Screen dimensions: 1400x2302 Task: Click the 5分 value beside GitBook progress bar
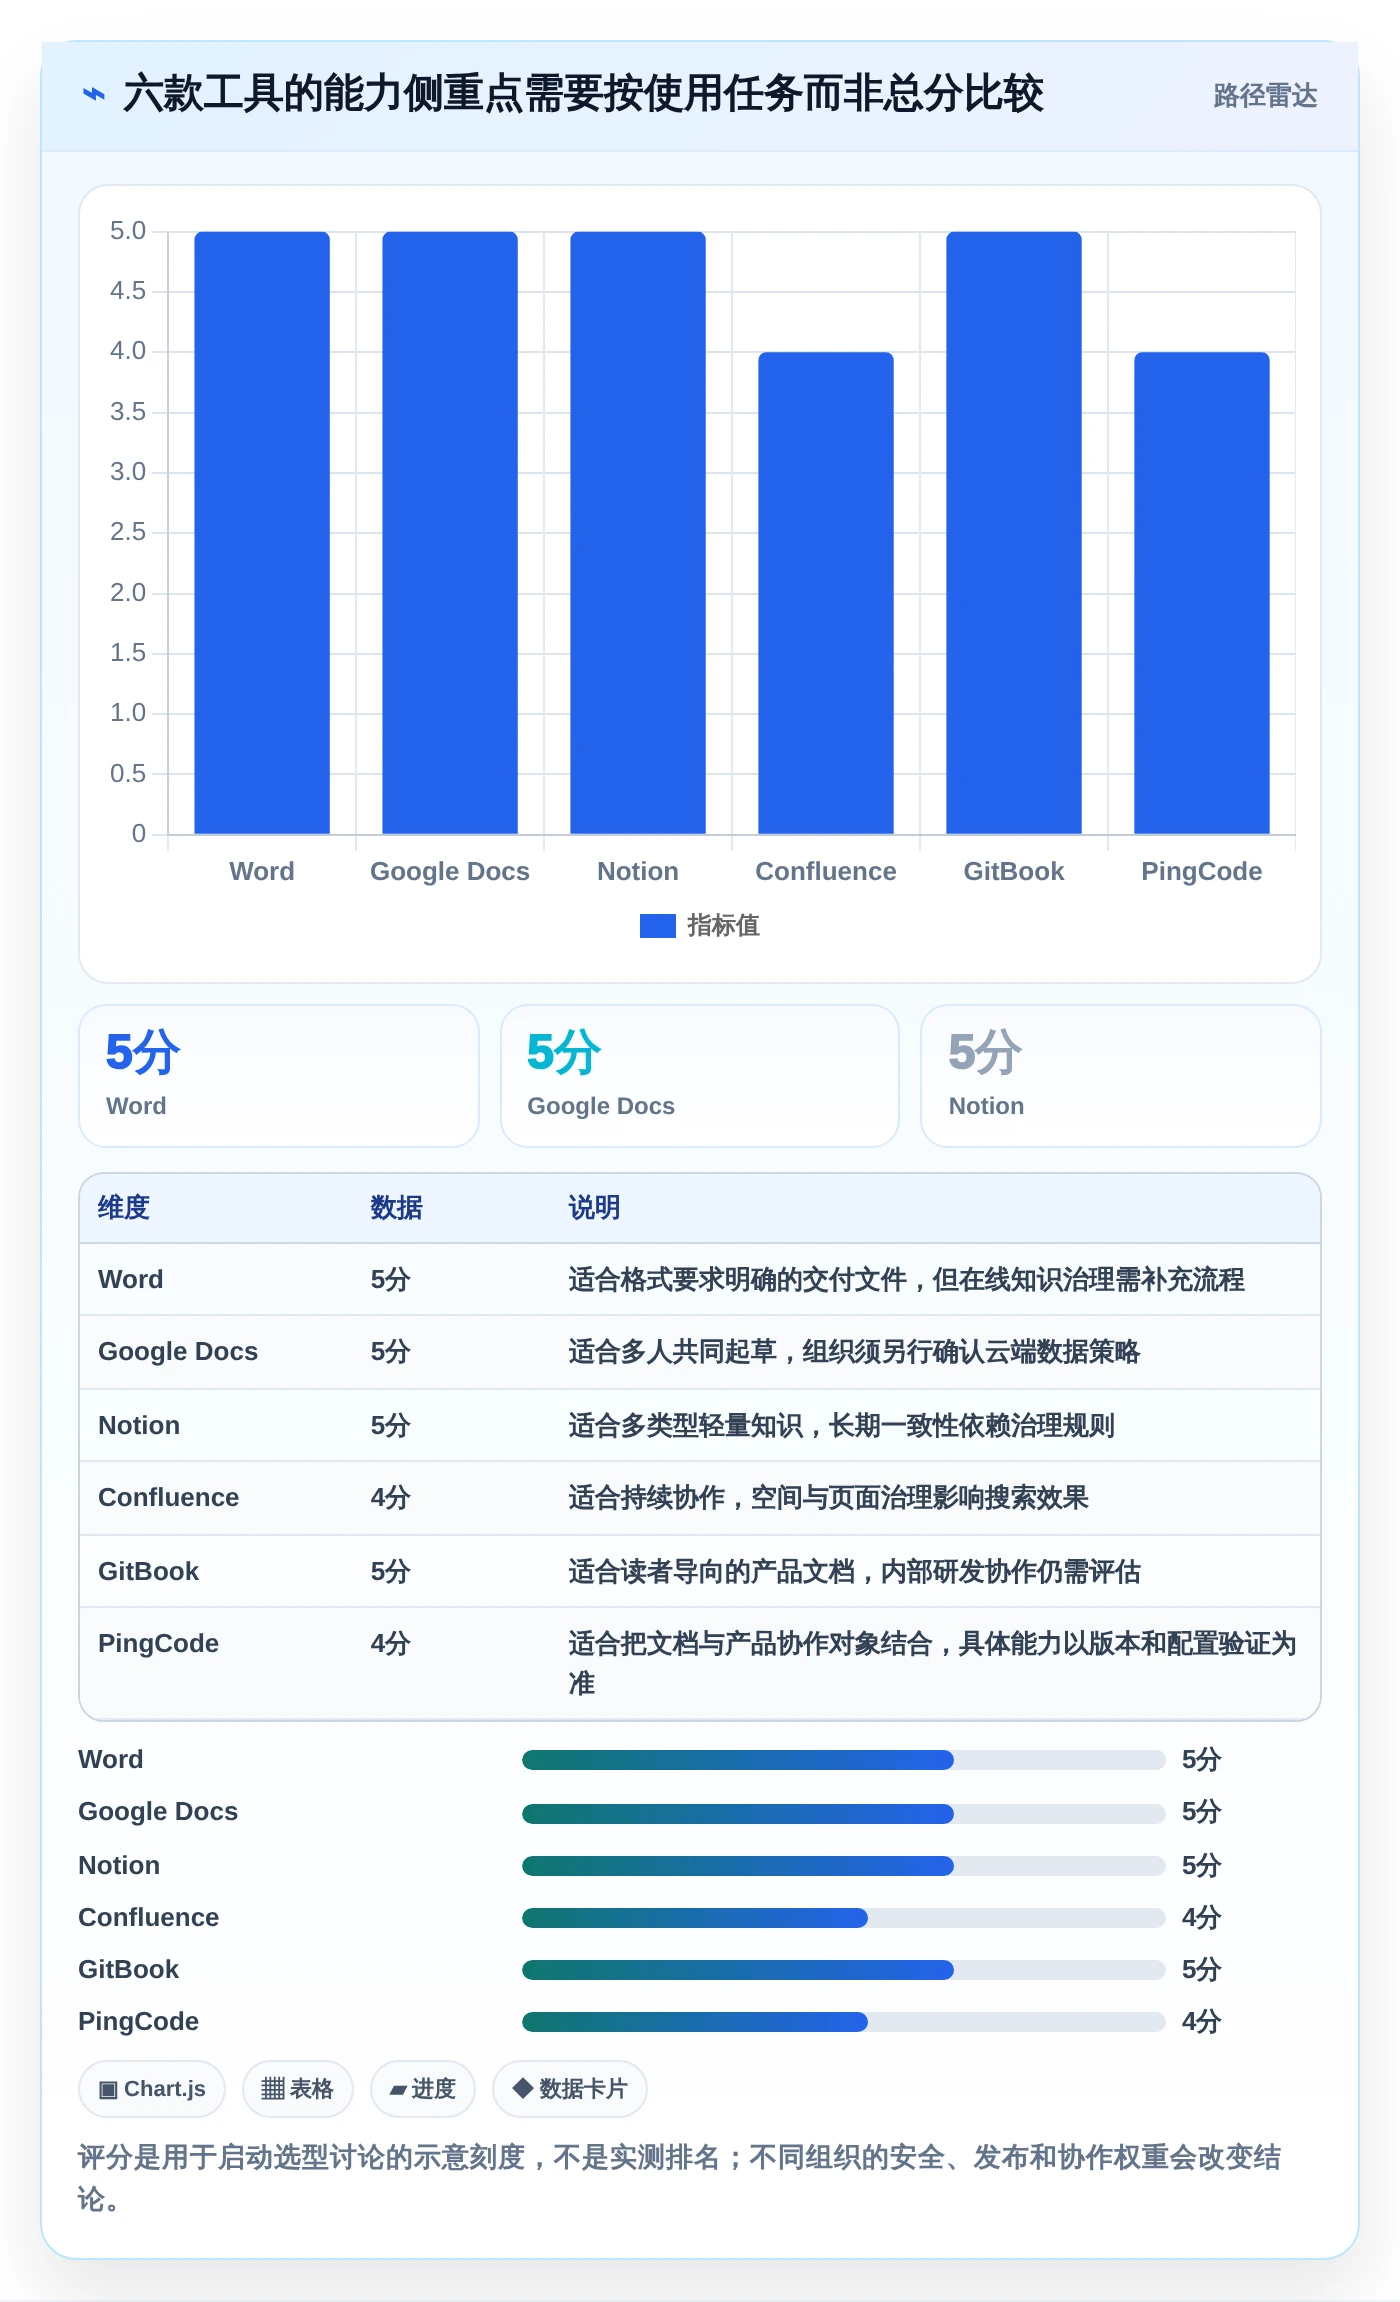[x=1202, y=1970]
